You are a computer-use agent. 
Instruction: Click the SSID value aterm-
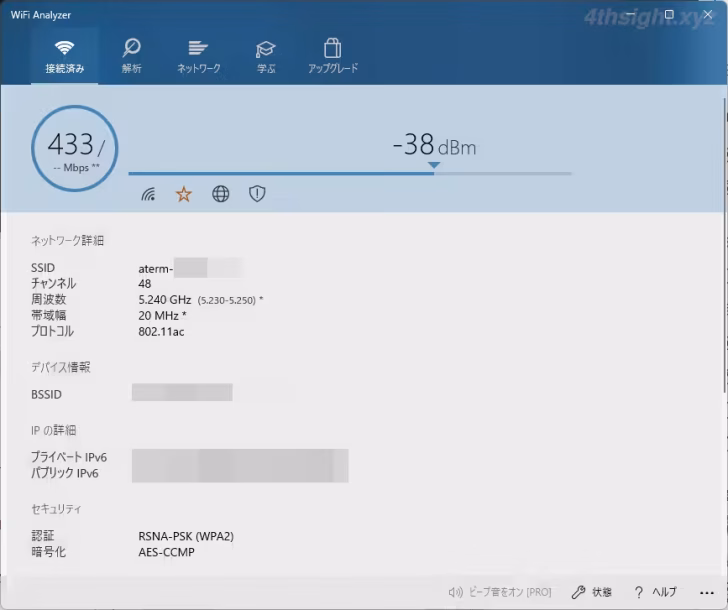tap(156, 269)
